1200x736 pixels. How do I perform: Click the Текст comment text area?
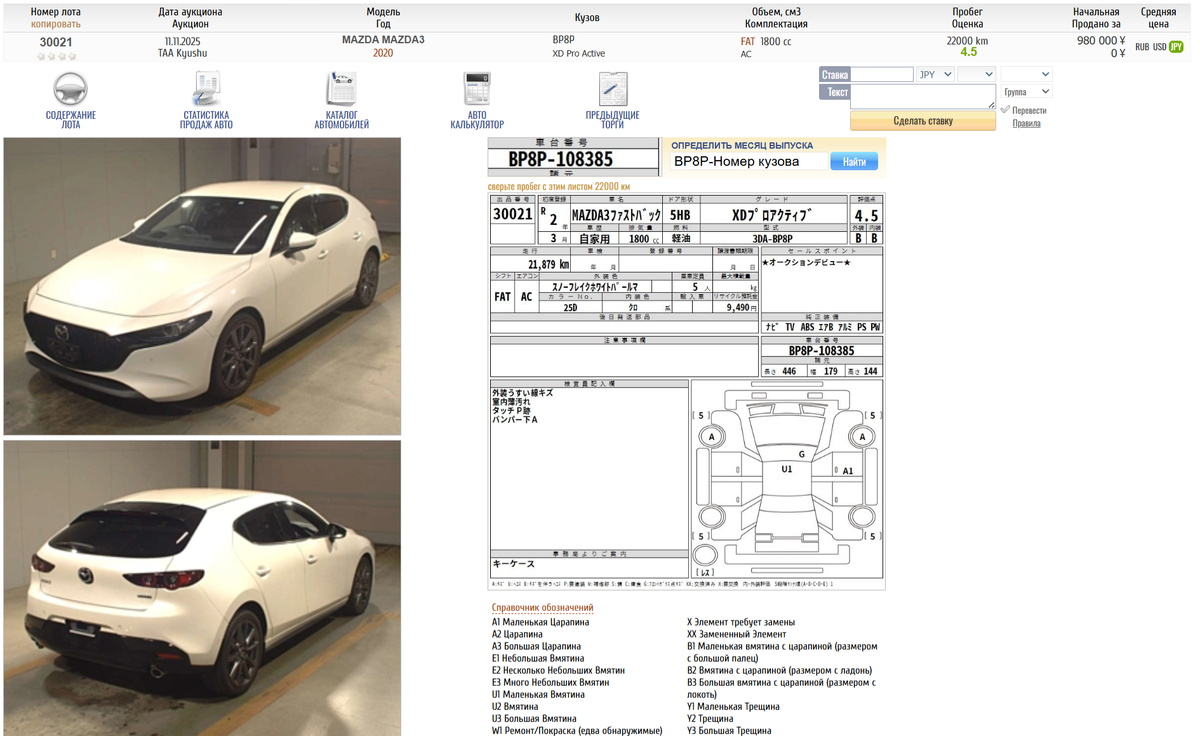[x=922, y=95]
